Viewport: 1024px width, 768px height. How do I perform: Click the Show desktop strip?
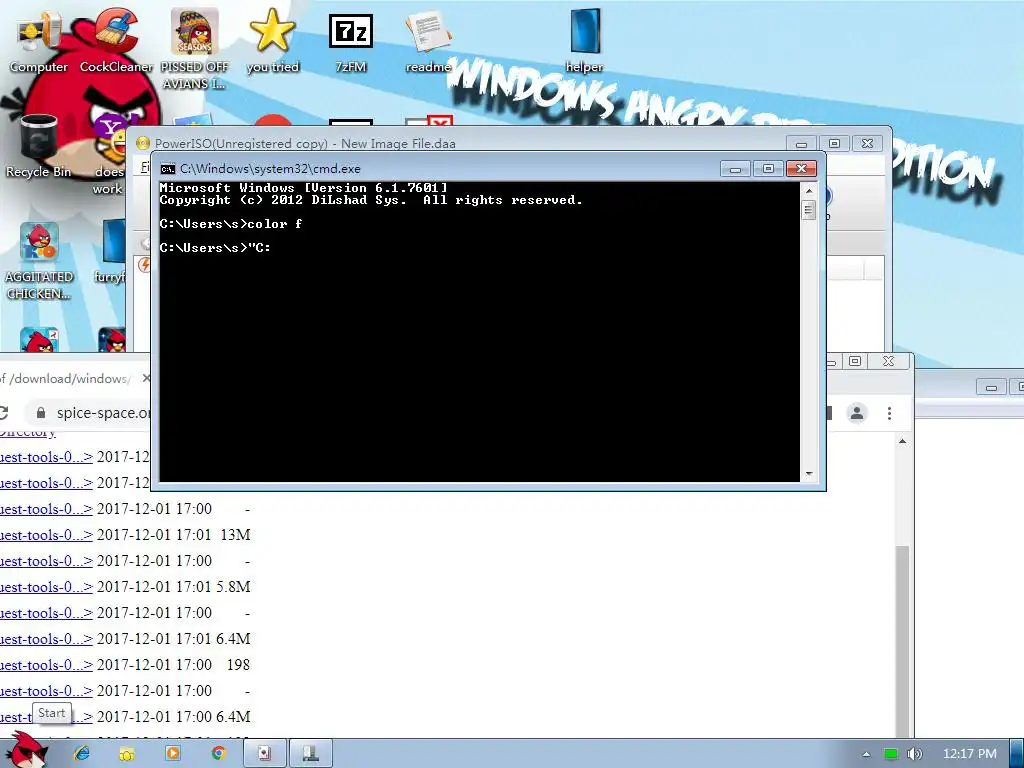point(1017,754)
